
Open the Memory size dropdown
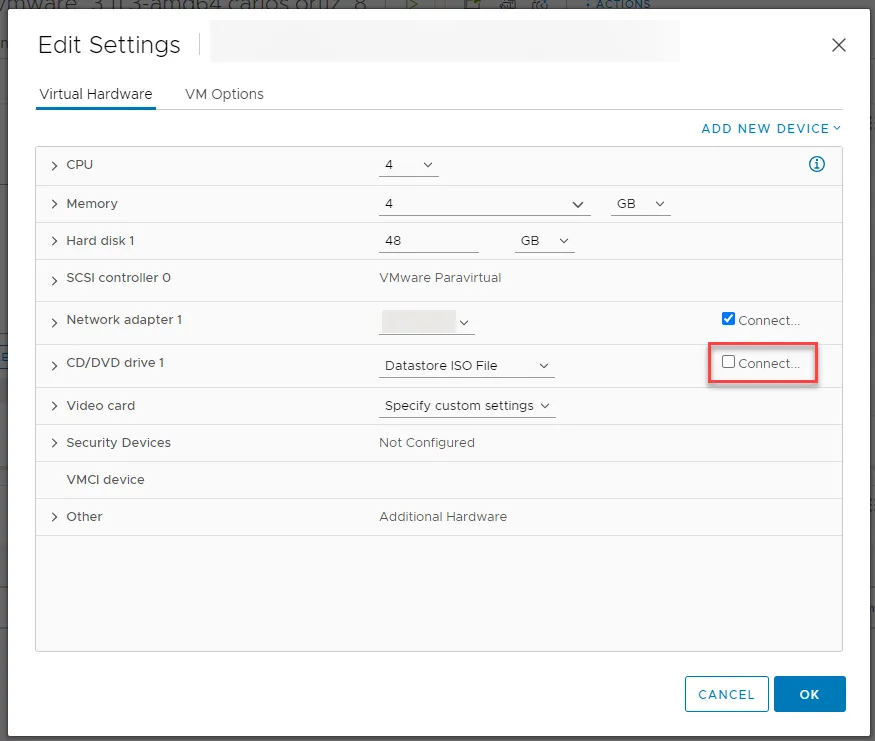pos(484,204)
